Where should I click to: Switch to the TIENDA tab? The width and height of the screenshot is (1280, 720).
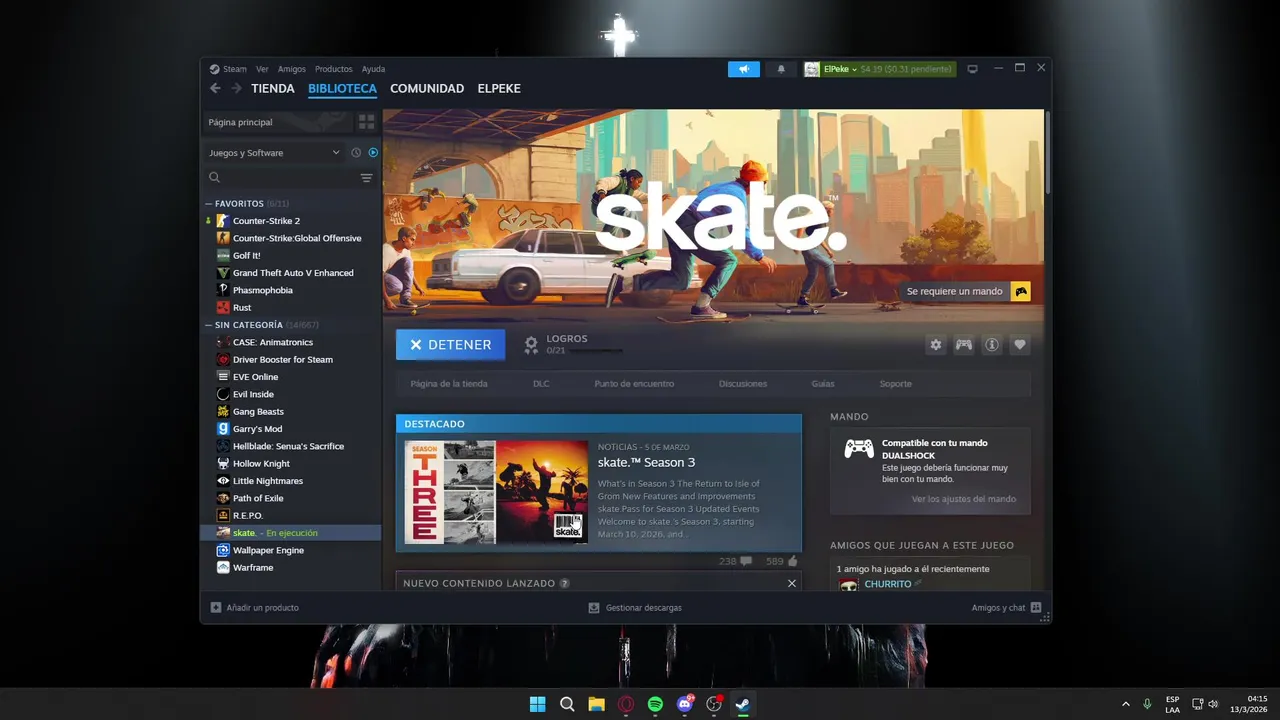273,88
